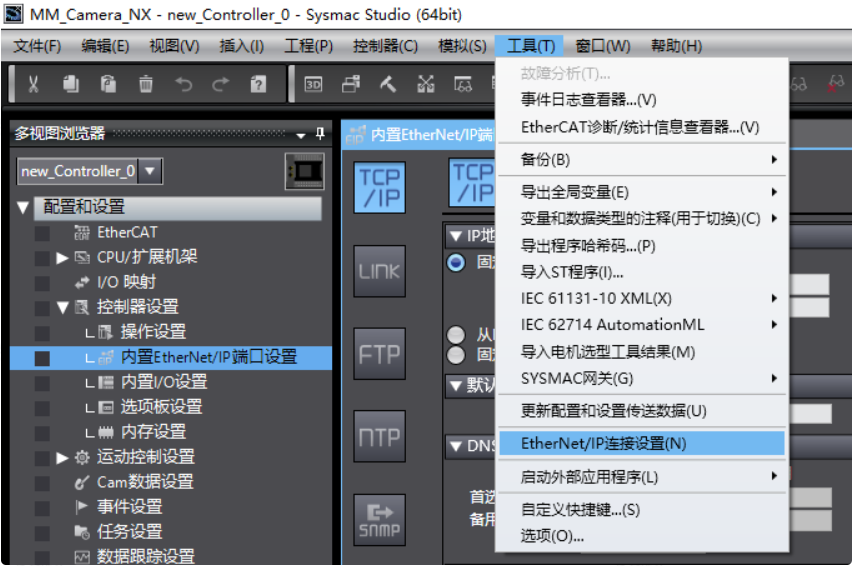This screenshot has width=852, height=566.
Task: Click the Build hammer toolbar icon
Action: (387, 84)
